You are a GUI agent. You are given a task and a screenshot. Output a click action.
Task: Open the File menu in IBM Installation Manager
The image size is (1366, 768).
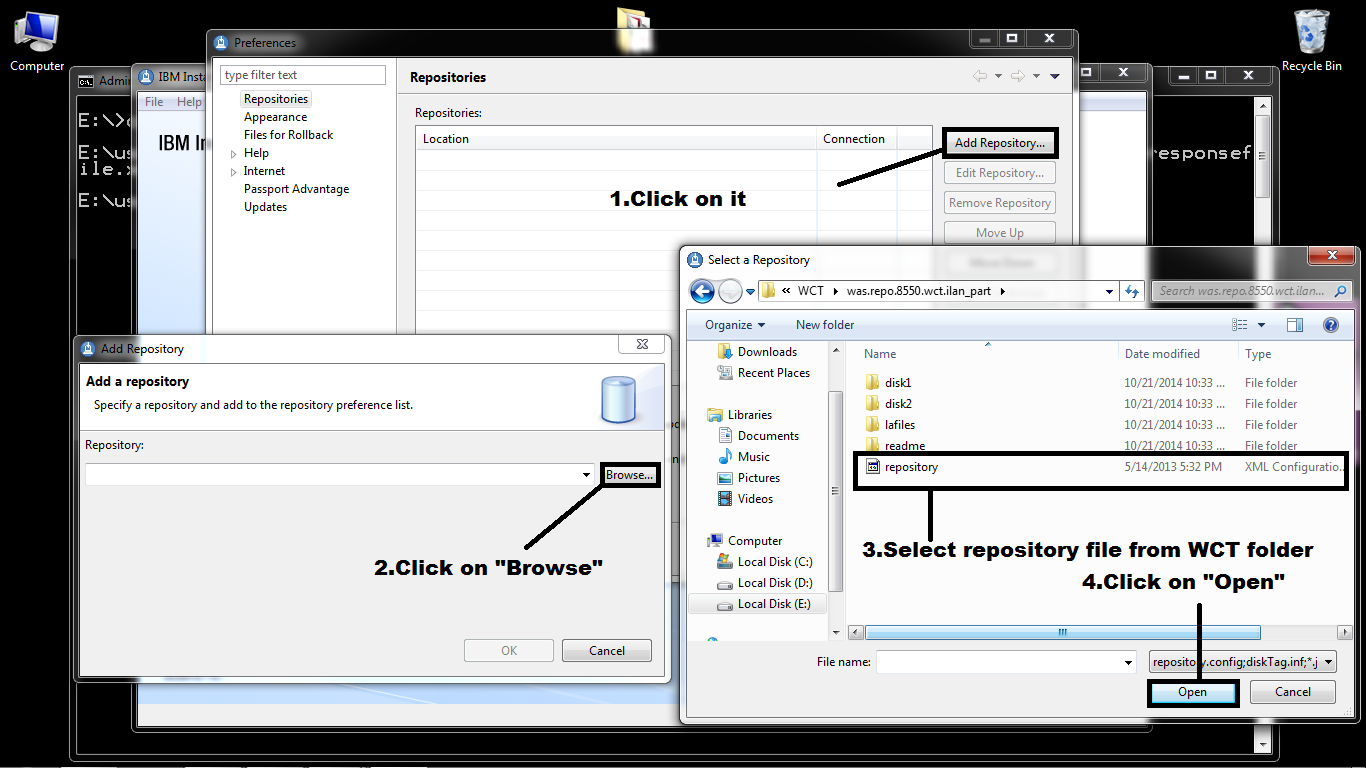tap(153, 101)
